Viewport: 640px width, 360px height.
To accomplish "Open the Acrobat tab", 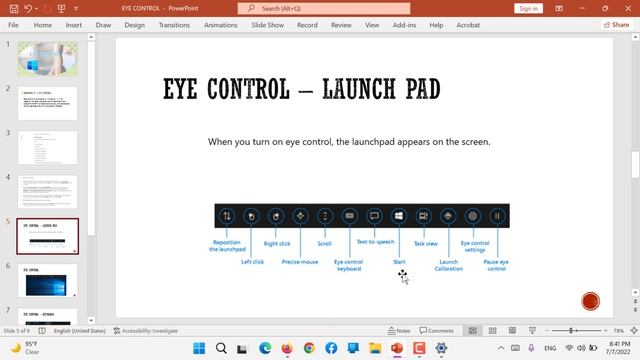I will (468, 25).
